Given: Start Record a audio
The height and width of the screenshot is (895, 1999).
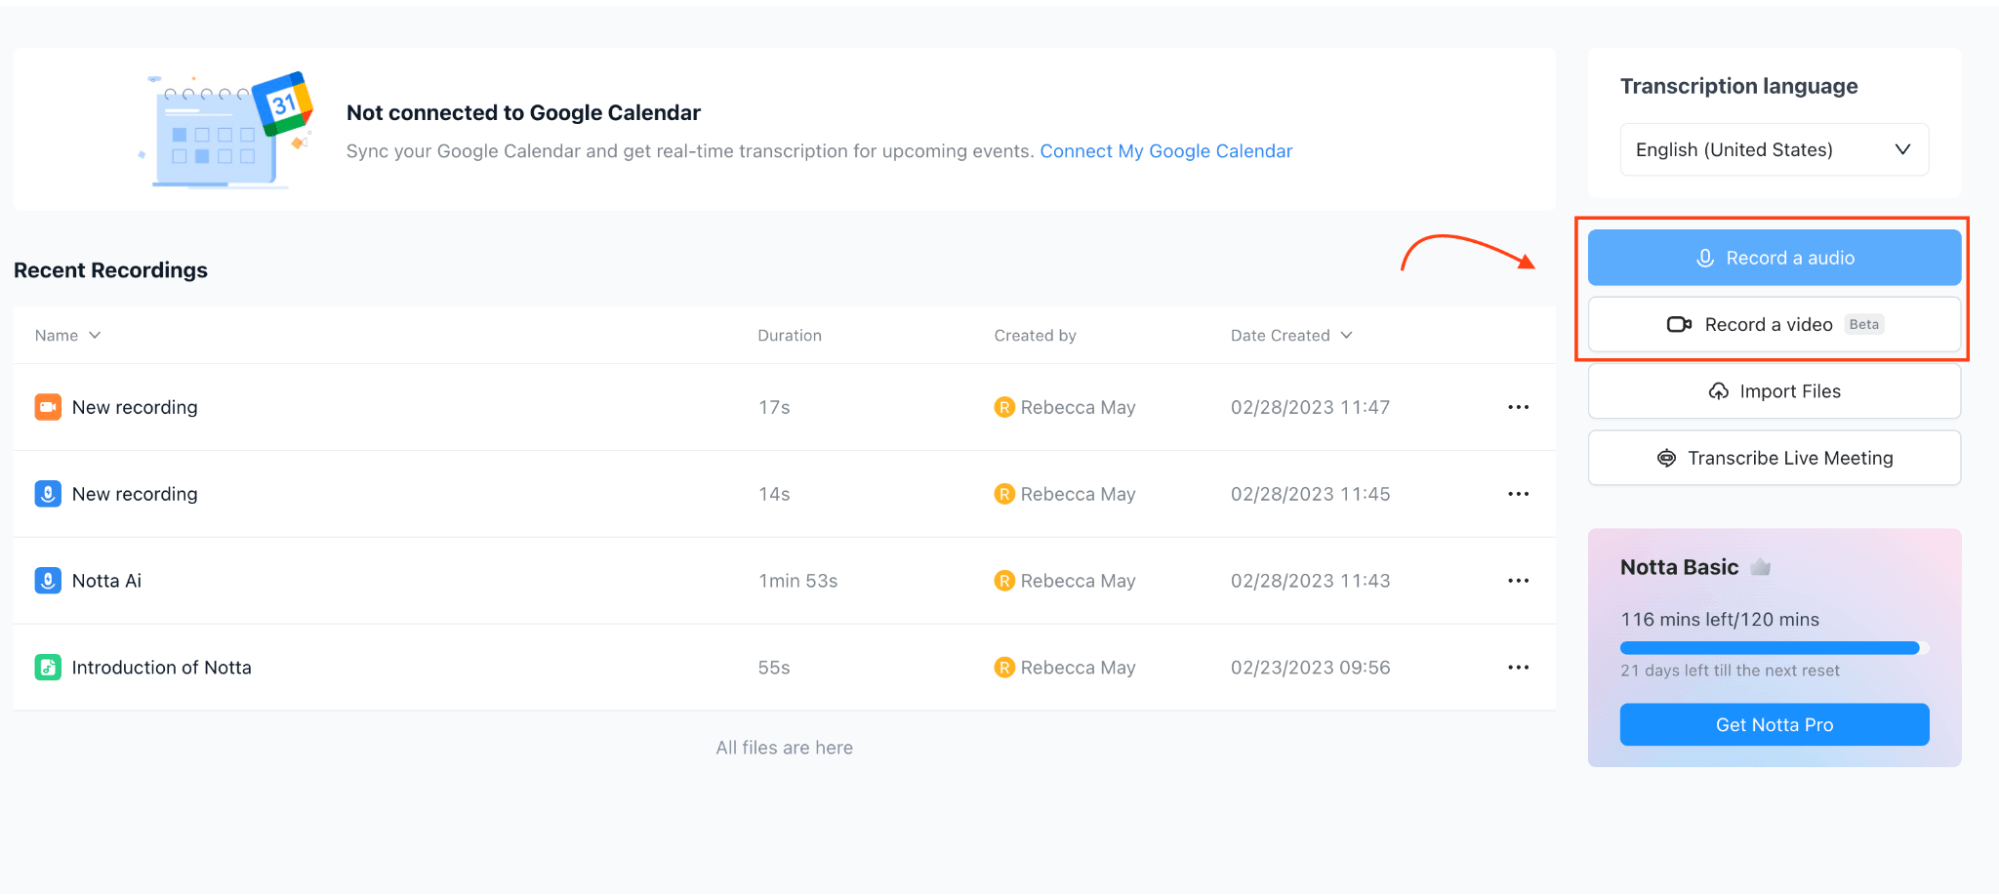Looking at the screenshot, I should tap(1774, 258).
